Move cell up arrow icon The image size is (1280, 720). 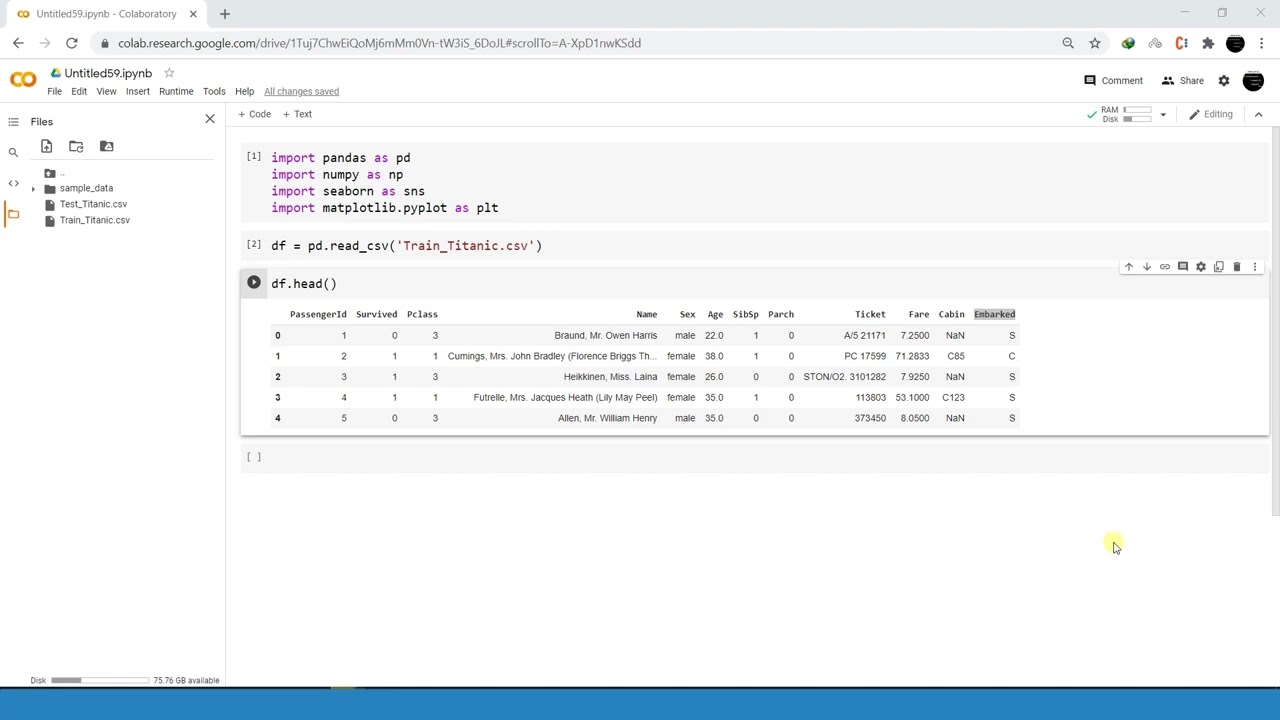[x=1129, y=267]
